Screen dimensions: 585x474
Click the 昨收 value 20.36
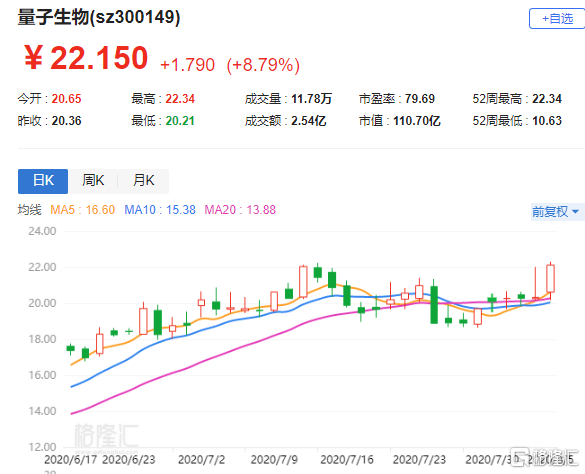click(x=66, y=121)
